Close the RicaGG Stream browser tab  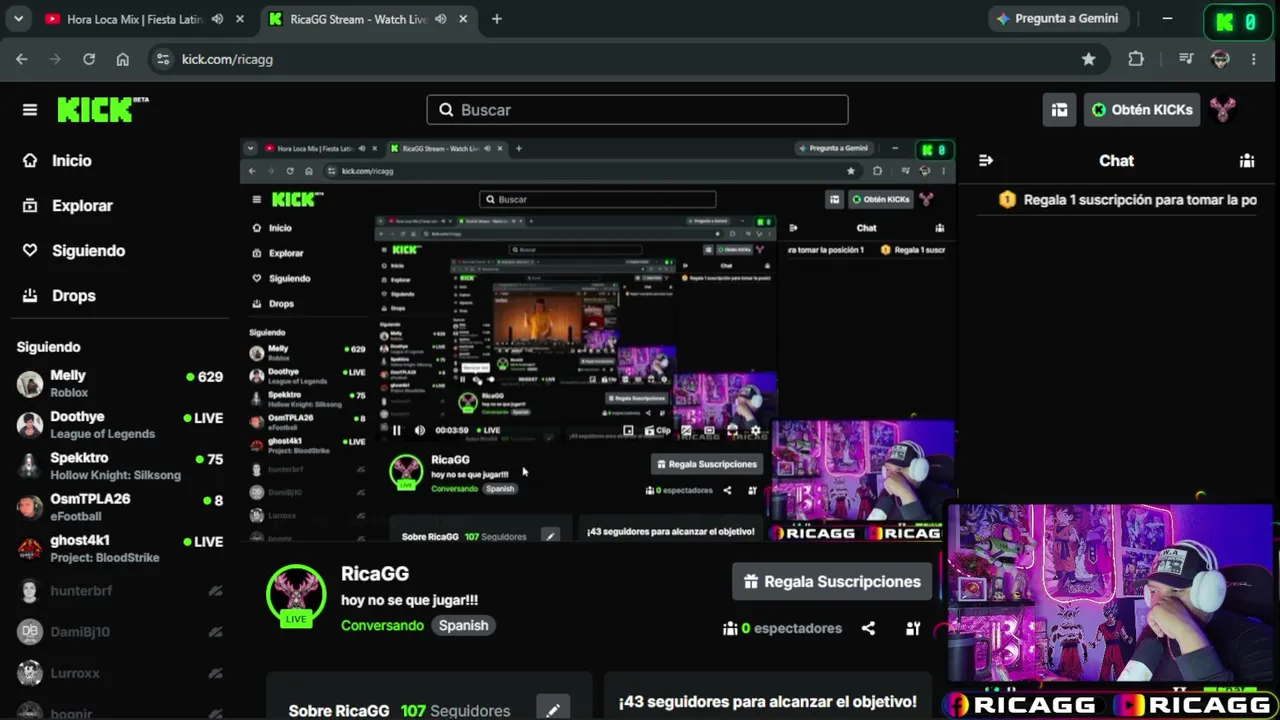[x=463, y=19]
